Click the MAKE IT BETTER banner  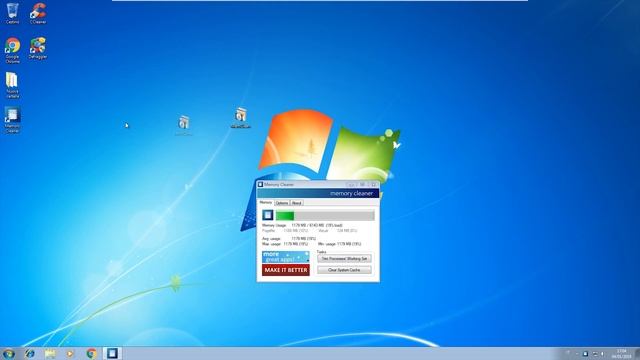pyautogui.click(x=286, y=270)
